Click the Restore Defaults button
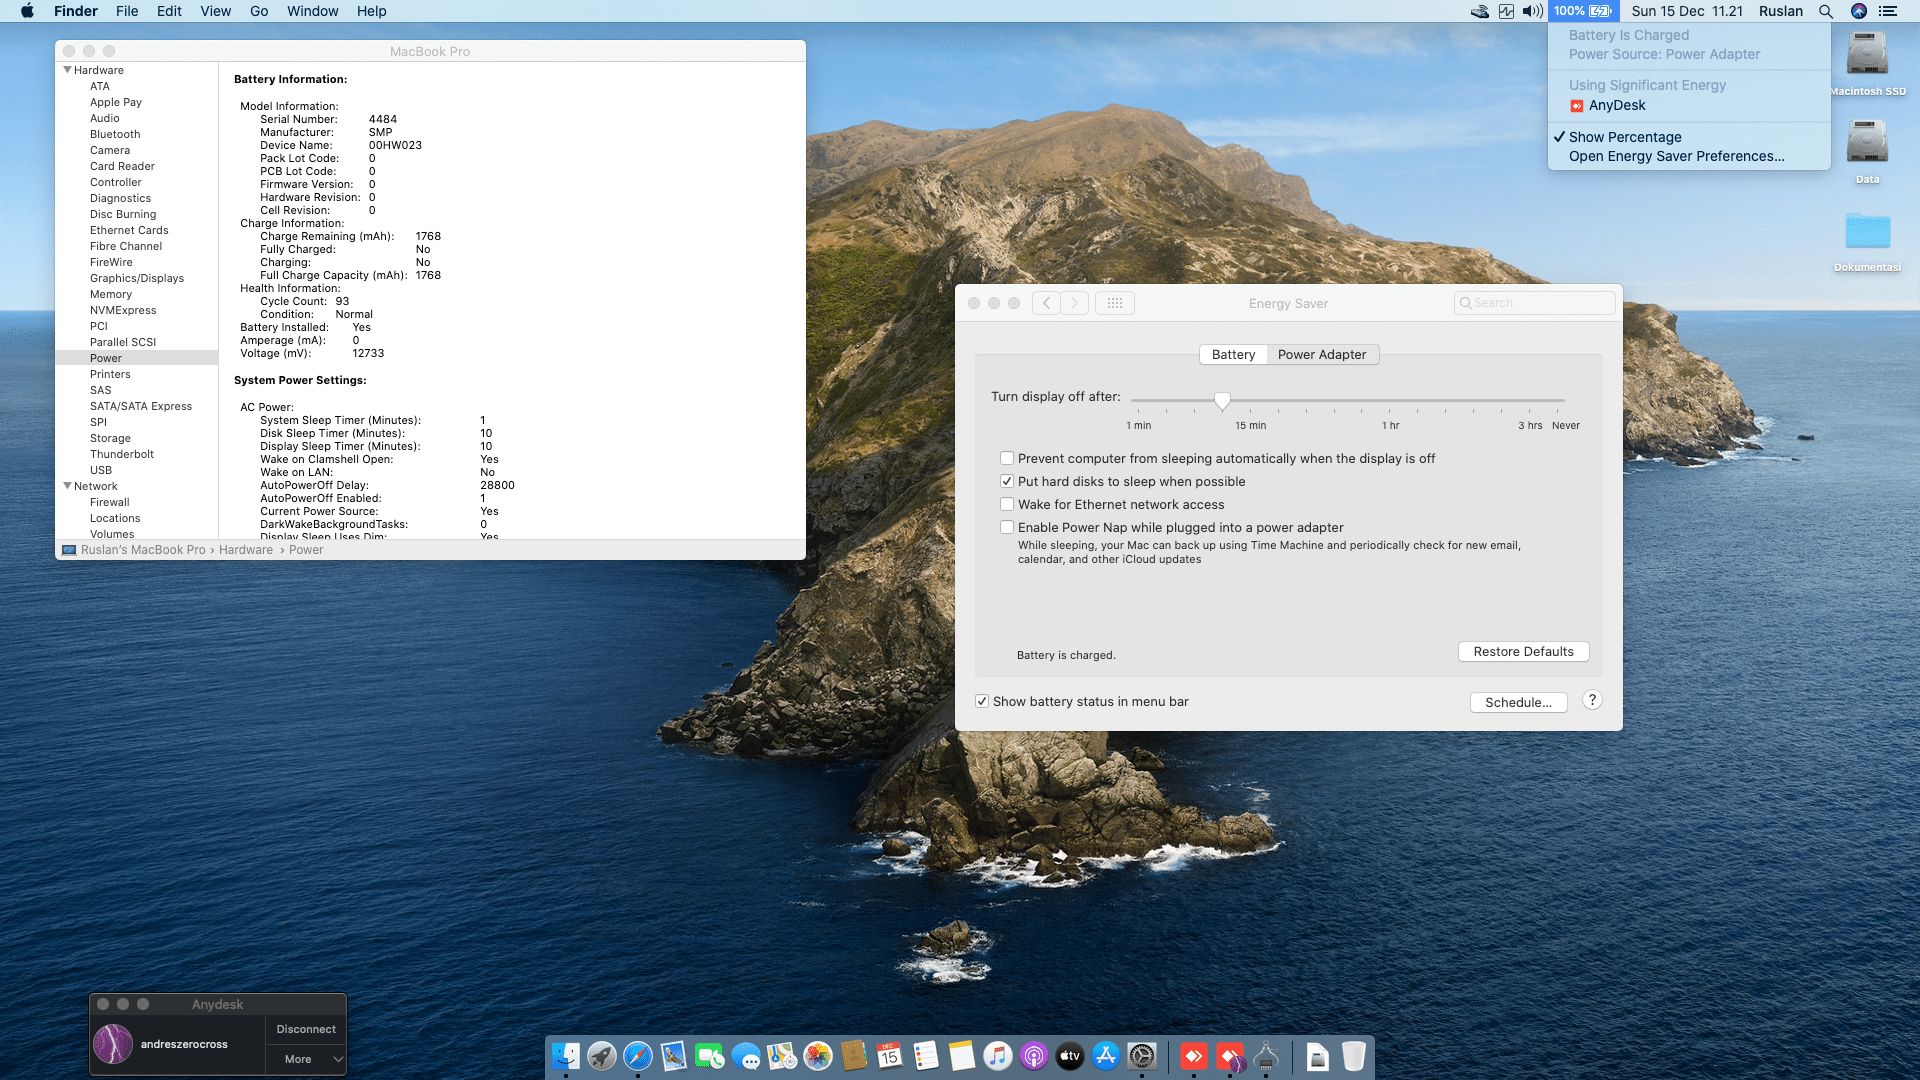The height and width of the screenshot is (1080, 1920). coord(1523,652)
